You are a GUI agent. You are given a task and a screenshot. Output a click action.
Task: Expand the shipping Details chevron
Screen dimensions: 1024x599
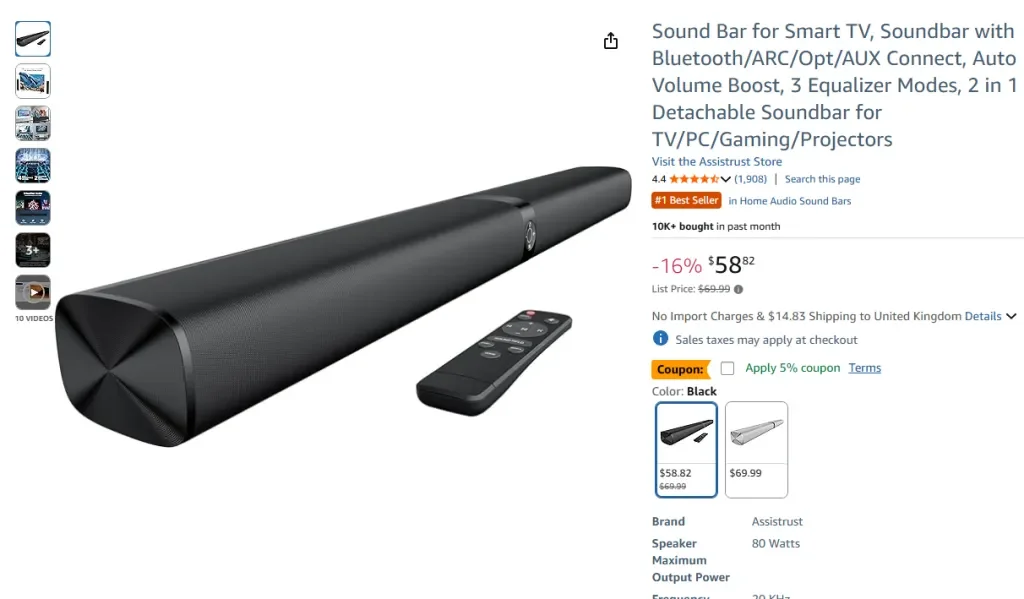[1010, 316]
